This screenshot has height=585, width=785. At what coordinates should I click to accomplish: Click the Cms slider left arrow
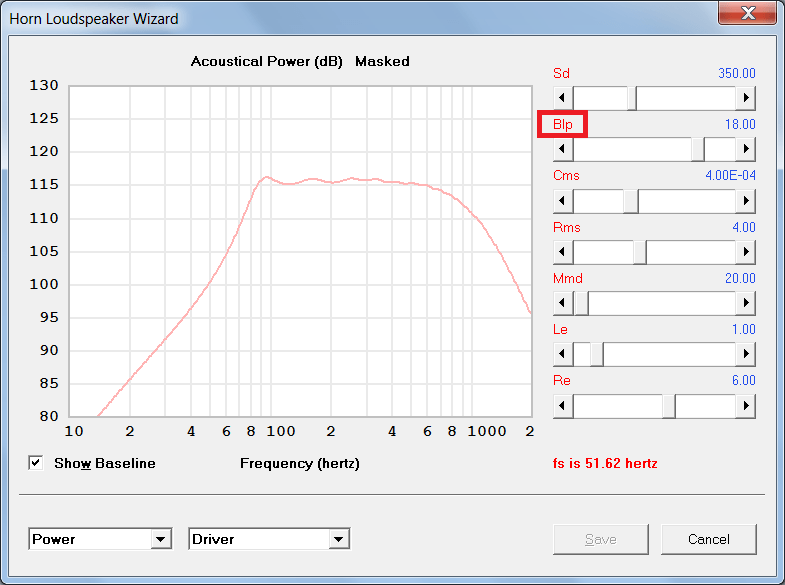(563, 201)
